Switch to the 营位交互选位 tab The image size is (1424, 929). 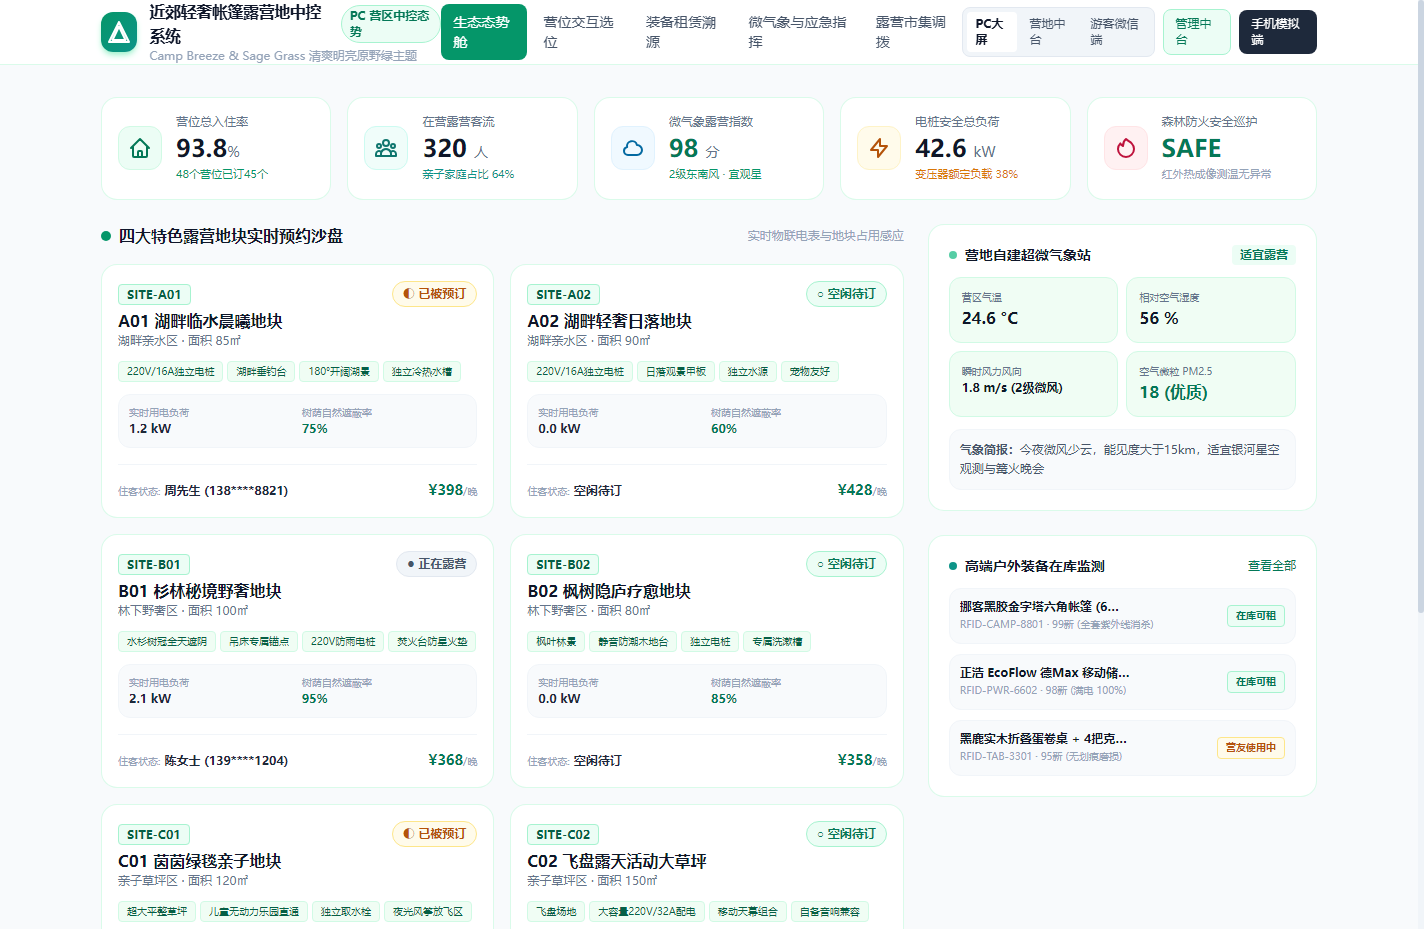pos(579,32)
